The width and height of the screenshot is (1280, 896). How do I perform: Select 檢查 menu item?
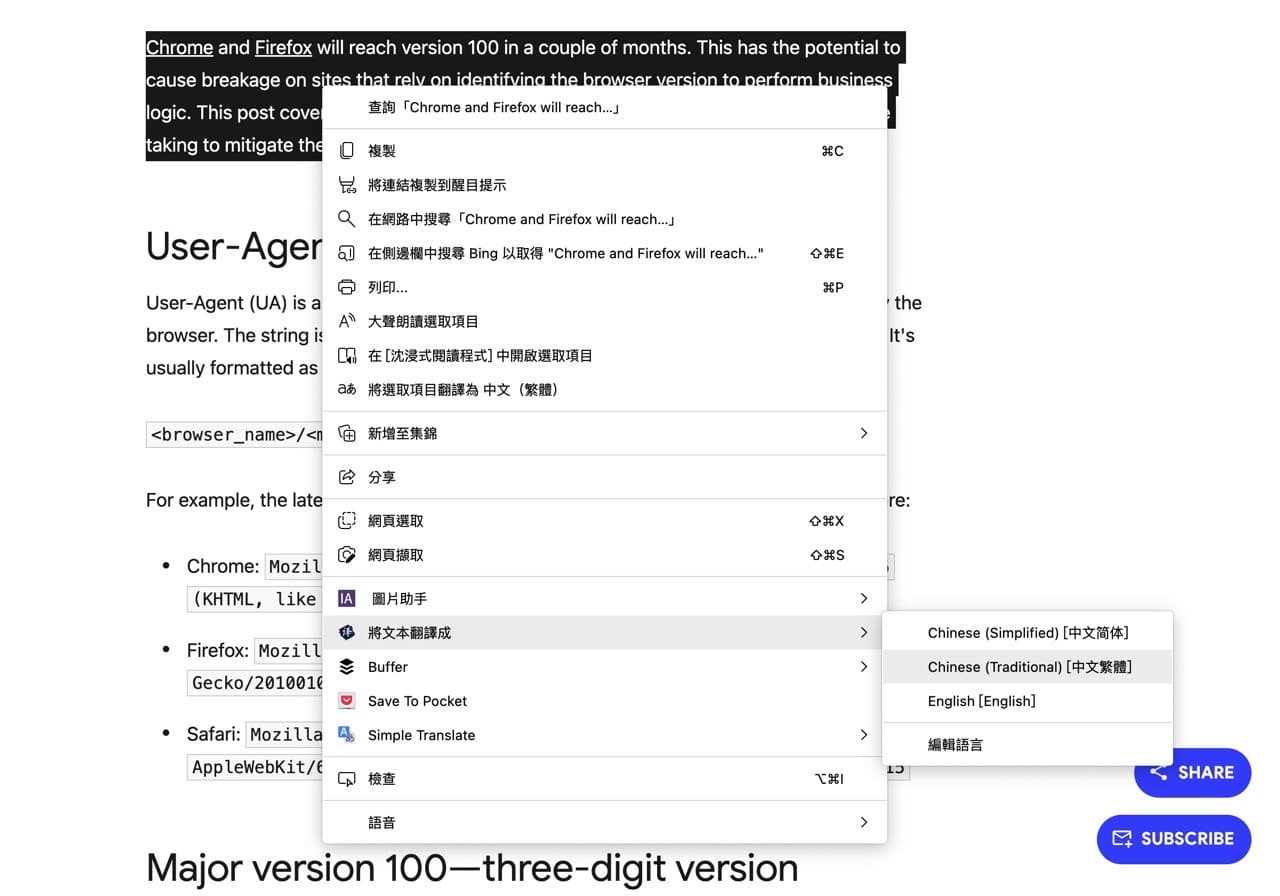[604, 779]
